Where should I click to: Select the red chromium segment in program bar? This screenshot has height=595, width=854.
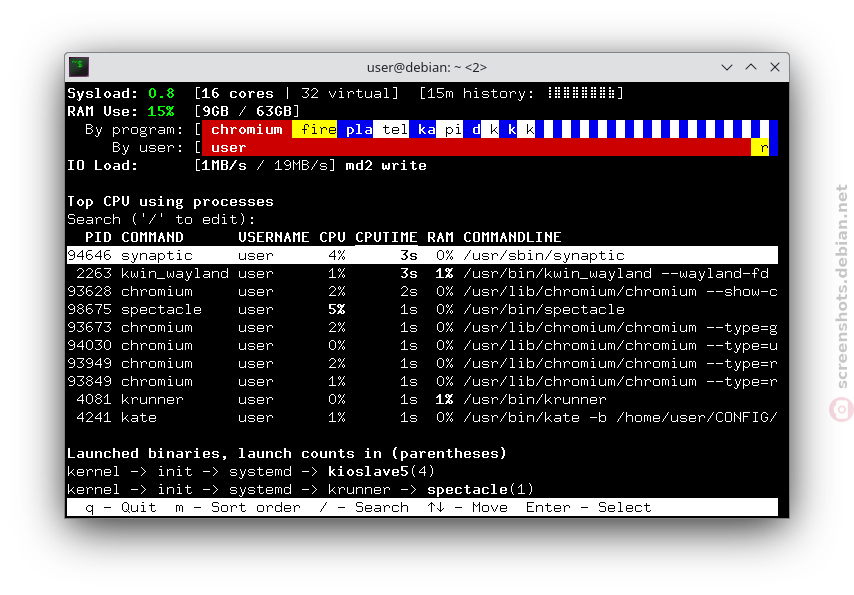(x=247, y=129)
